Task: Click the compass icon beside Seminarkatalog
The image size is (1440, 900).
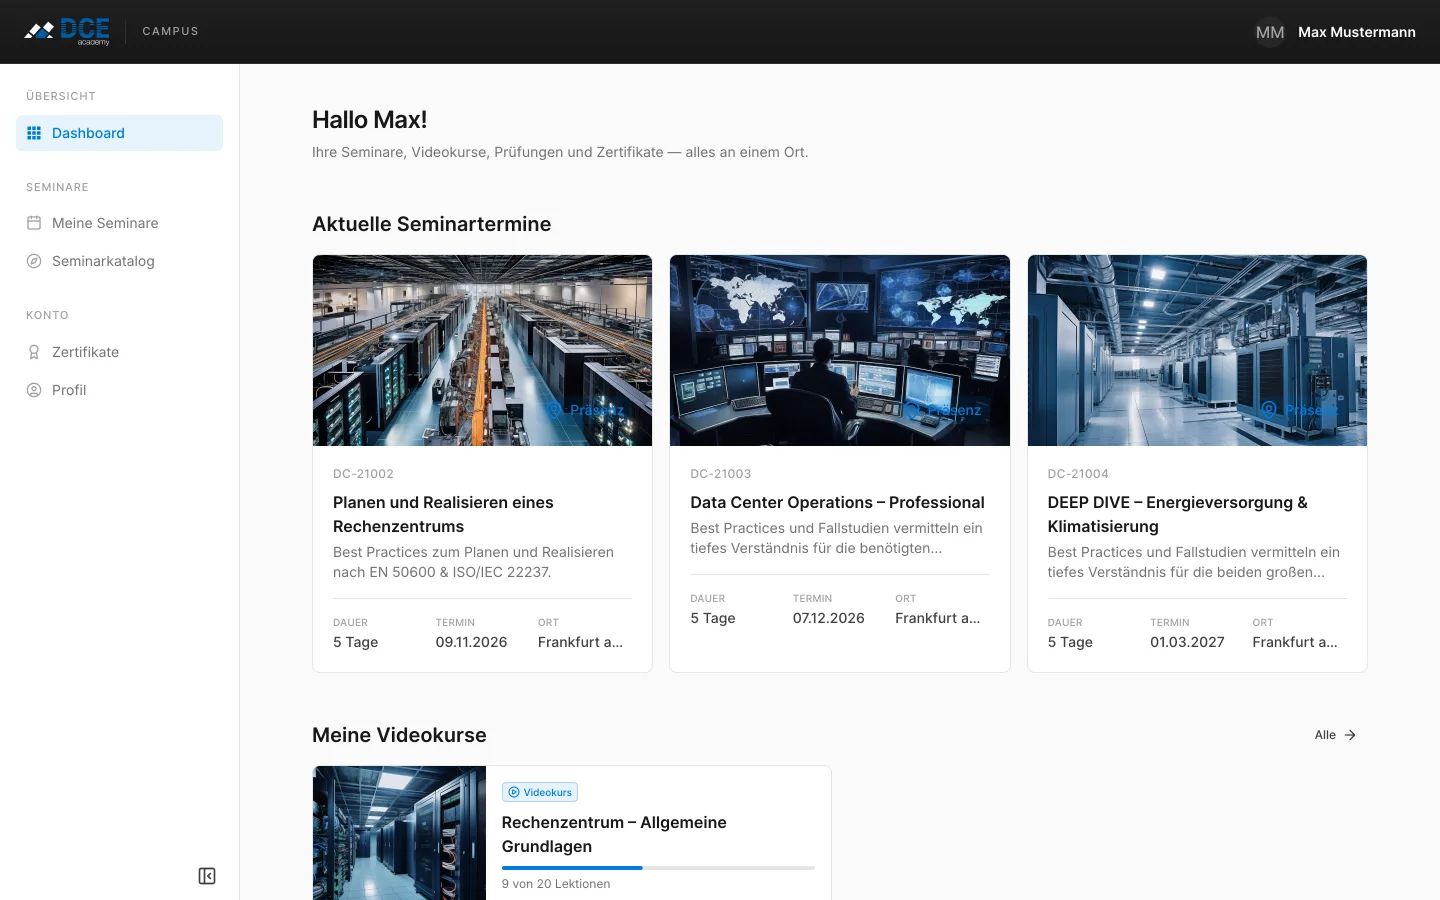Action: click(x=34, y=261)
